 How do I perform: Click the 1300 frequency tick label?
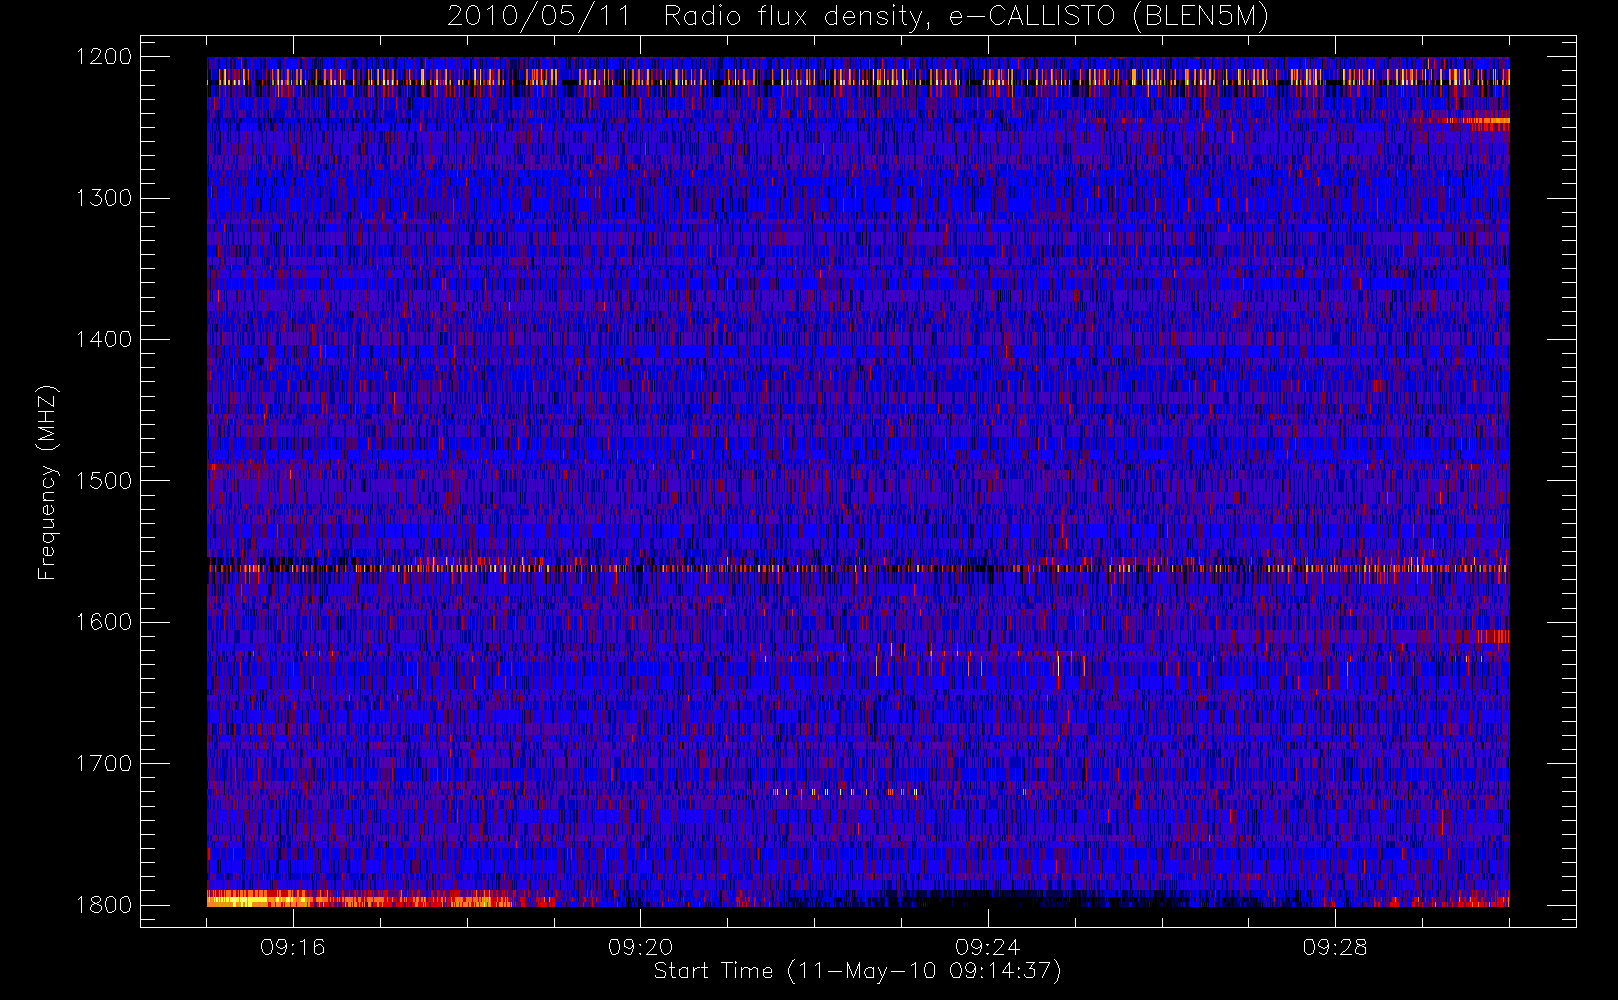104,198
